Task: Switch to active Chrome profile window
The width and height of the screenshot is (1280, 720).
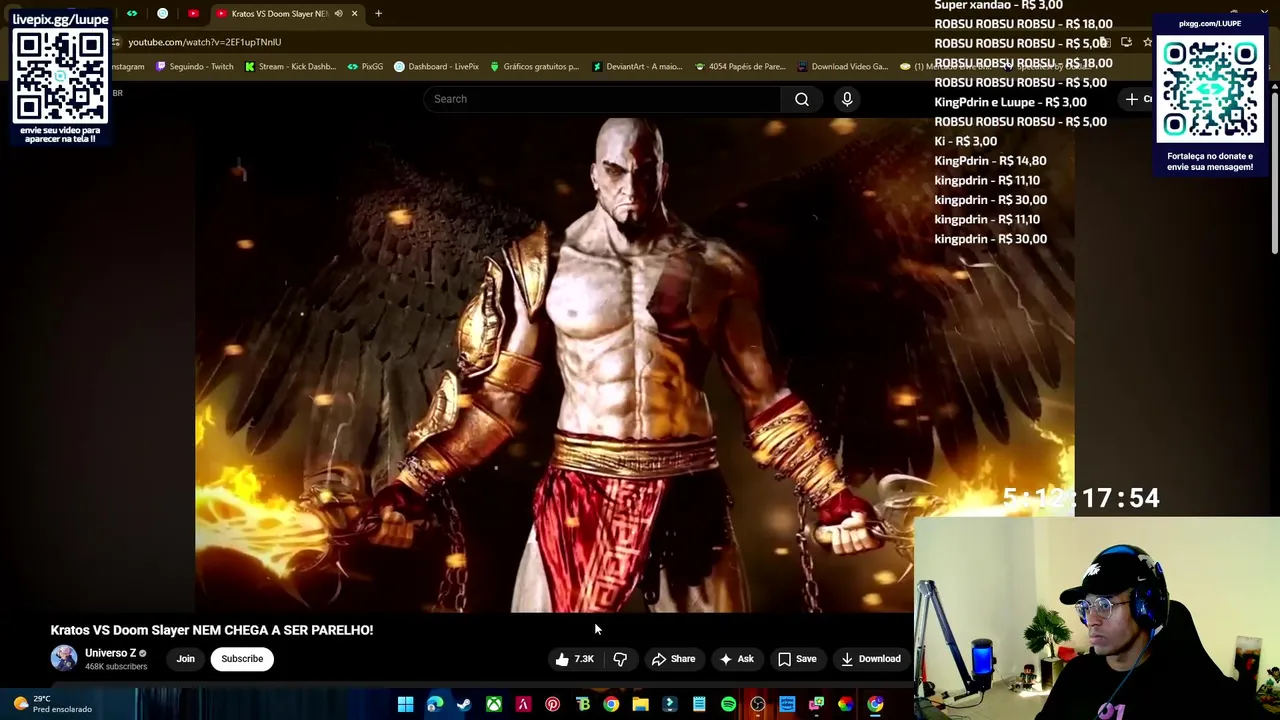Action: point(875,705)
